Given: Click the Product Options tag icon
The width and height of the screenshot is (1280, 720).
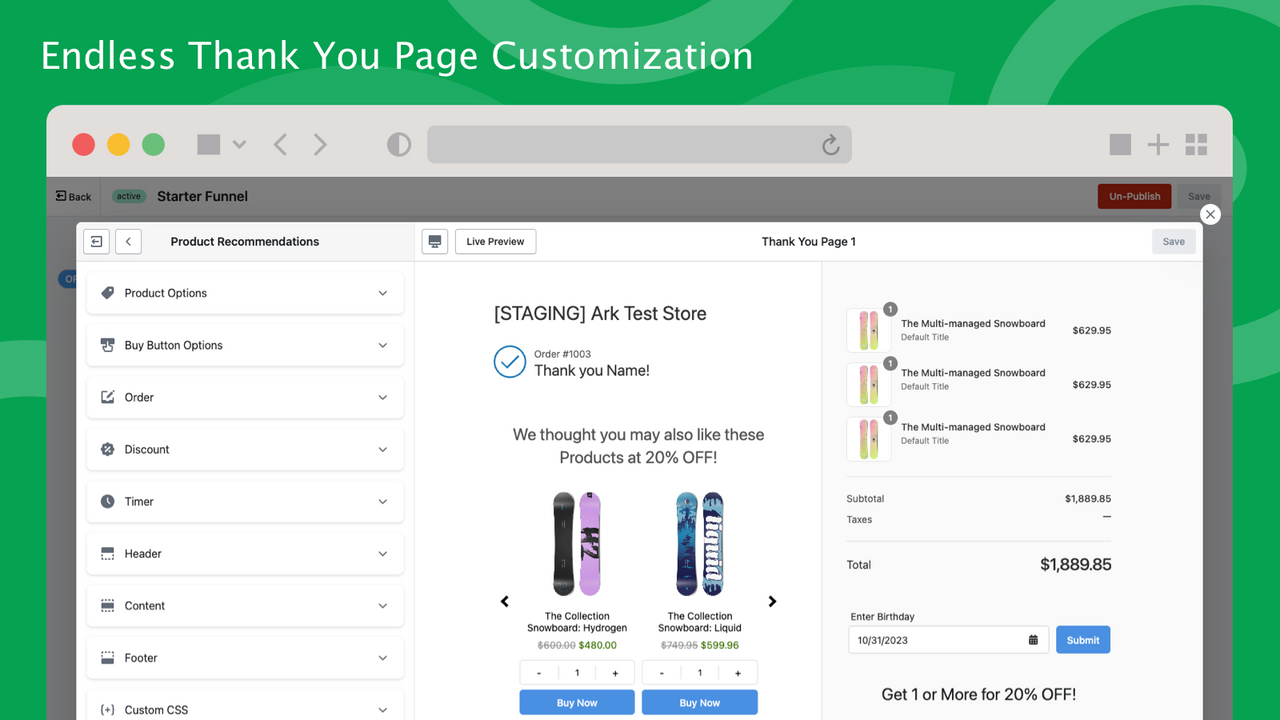Looking at the screenshot, I should coord(108,292).
